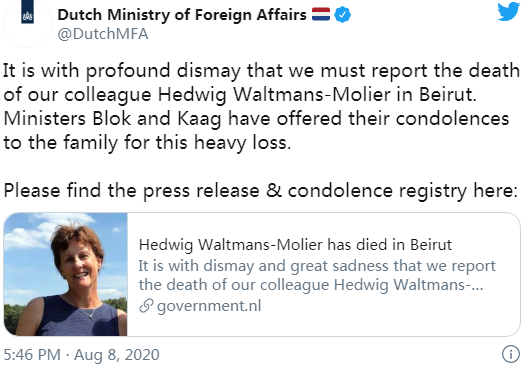Open the card headline about Hedwig Waltmans-Molier
This screenshot has height=370, width=528.
(295, 244)
